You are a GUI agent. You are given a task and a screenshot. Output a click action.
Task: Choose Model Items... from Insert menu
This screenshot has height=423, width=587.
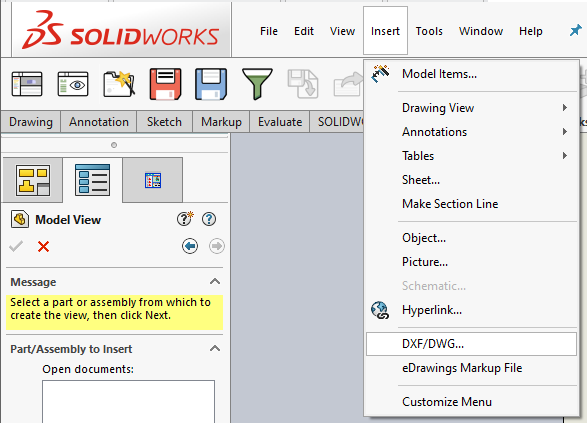471,74
